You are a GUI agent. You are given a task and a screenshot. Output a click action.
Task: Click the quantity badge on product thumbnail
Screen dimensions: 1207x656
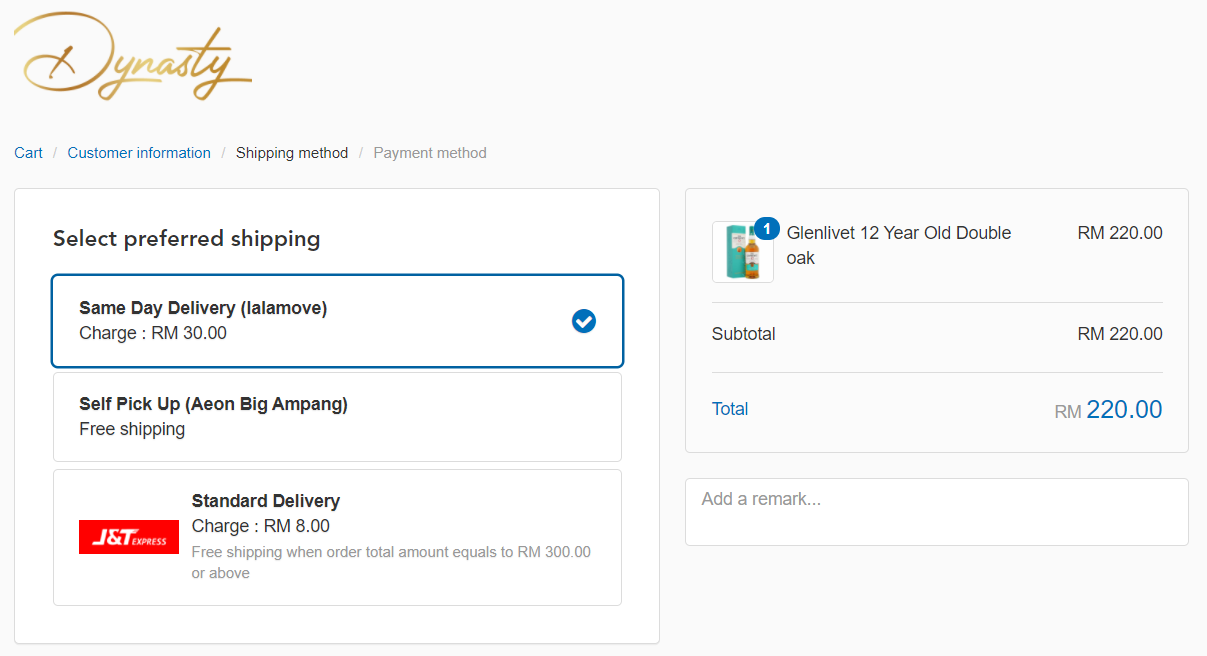[x=767, y=229]
